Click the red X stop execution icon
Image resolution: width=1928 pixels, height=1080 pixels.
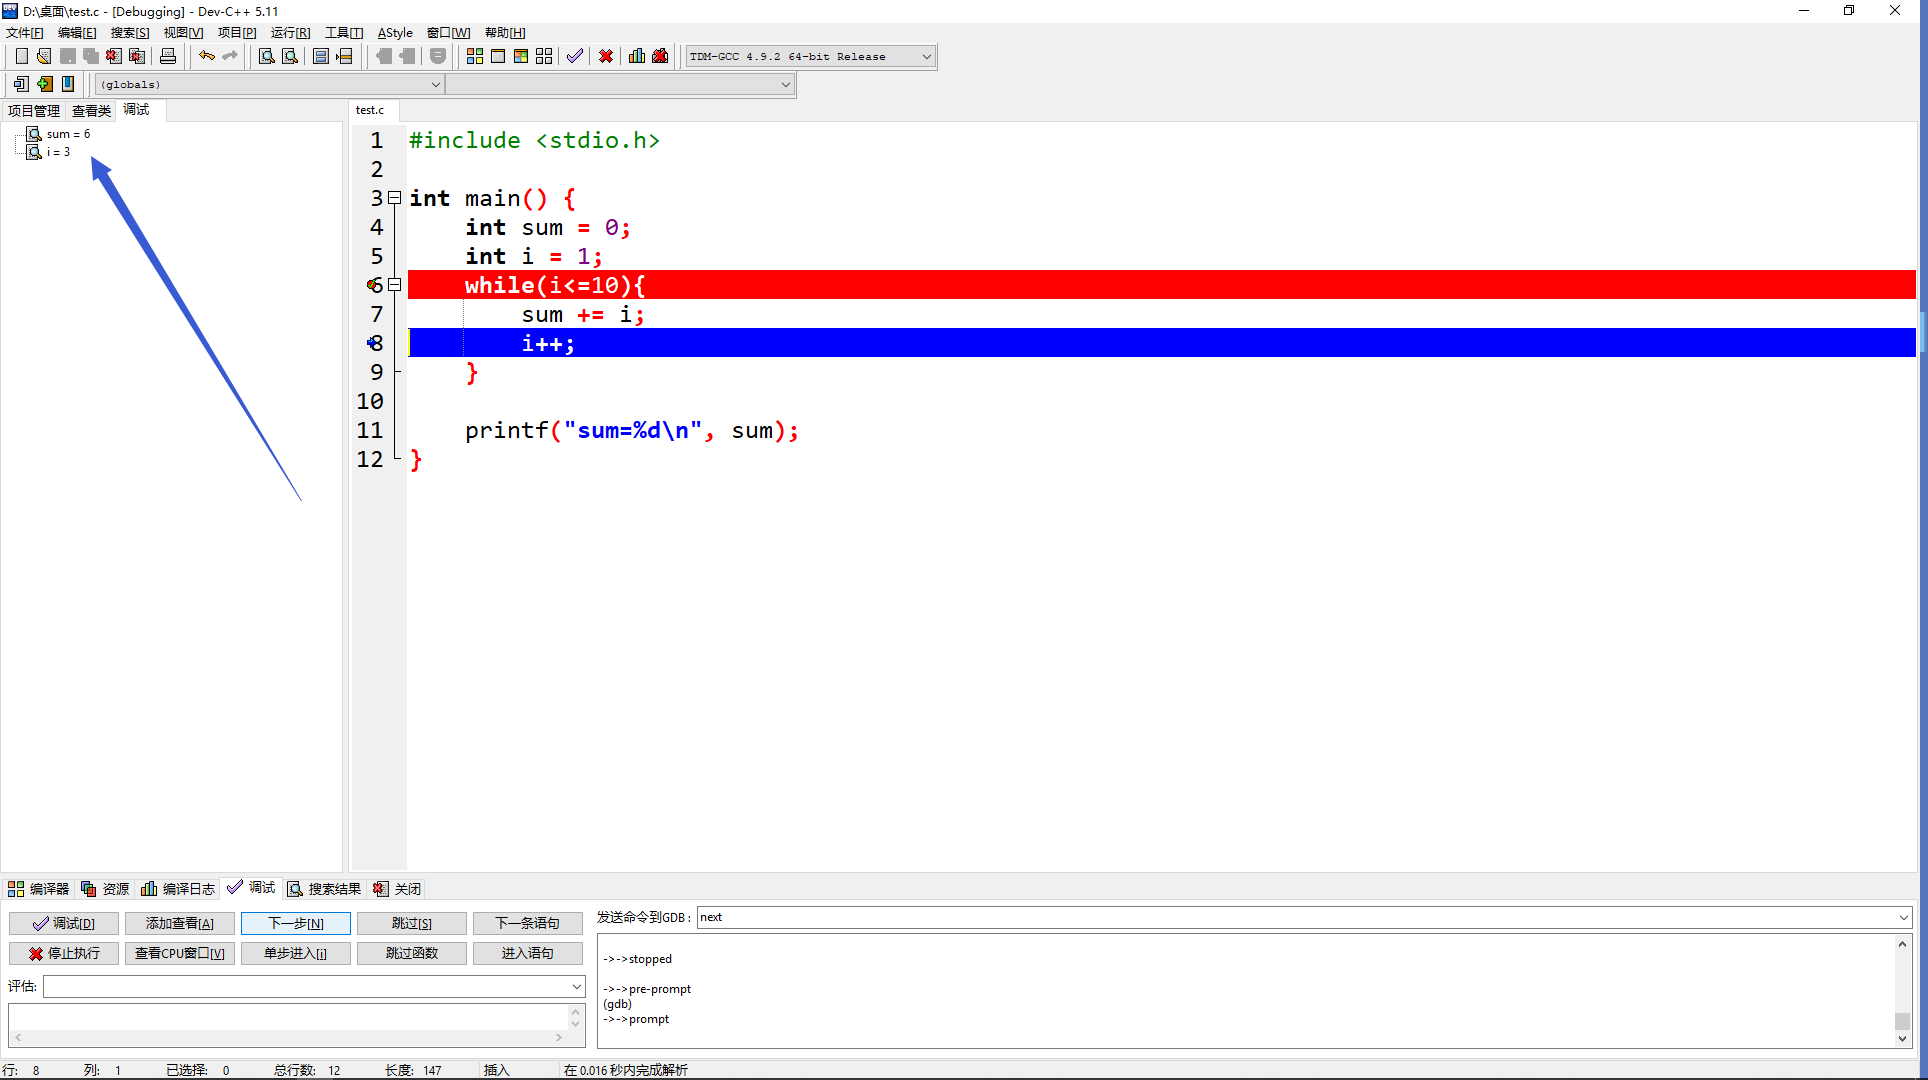[x=606, y=56]
